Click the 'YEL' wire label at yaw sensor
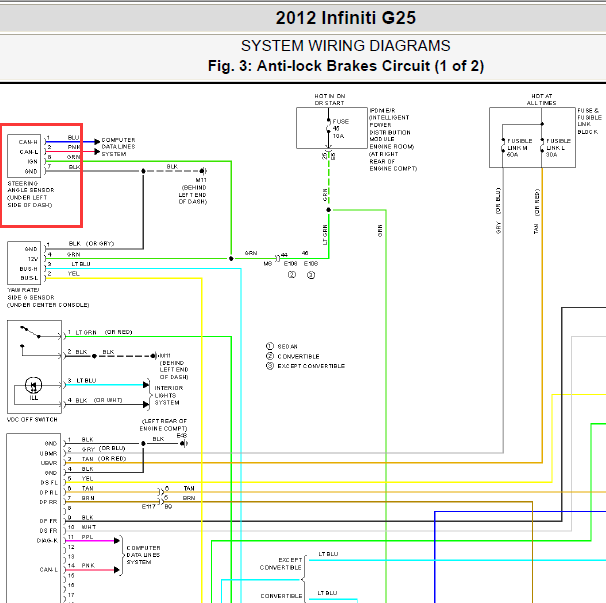The image size is (606, 603). [73, 273]
